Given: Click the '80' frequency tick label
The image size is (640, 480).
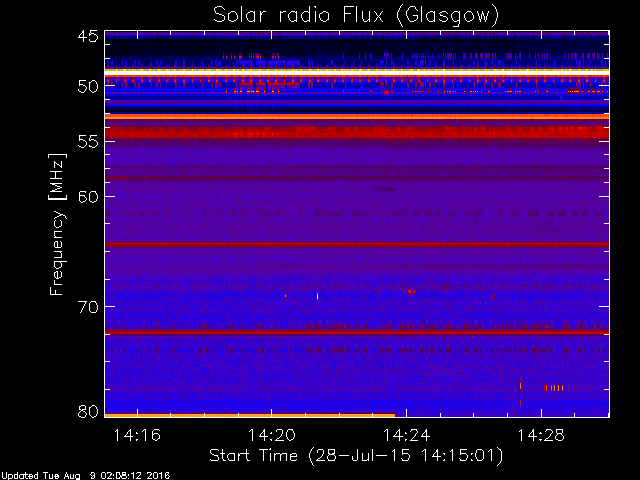Looking at the screenshot, I should point(88,411).
